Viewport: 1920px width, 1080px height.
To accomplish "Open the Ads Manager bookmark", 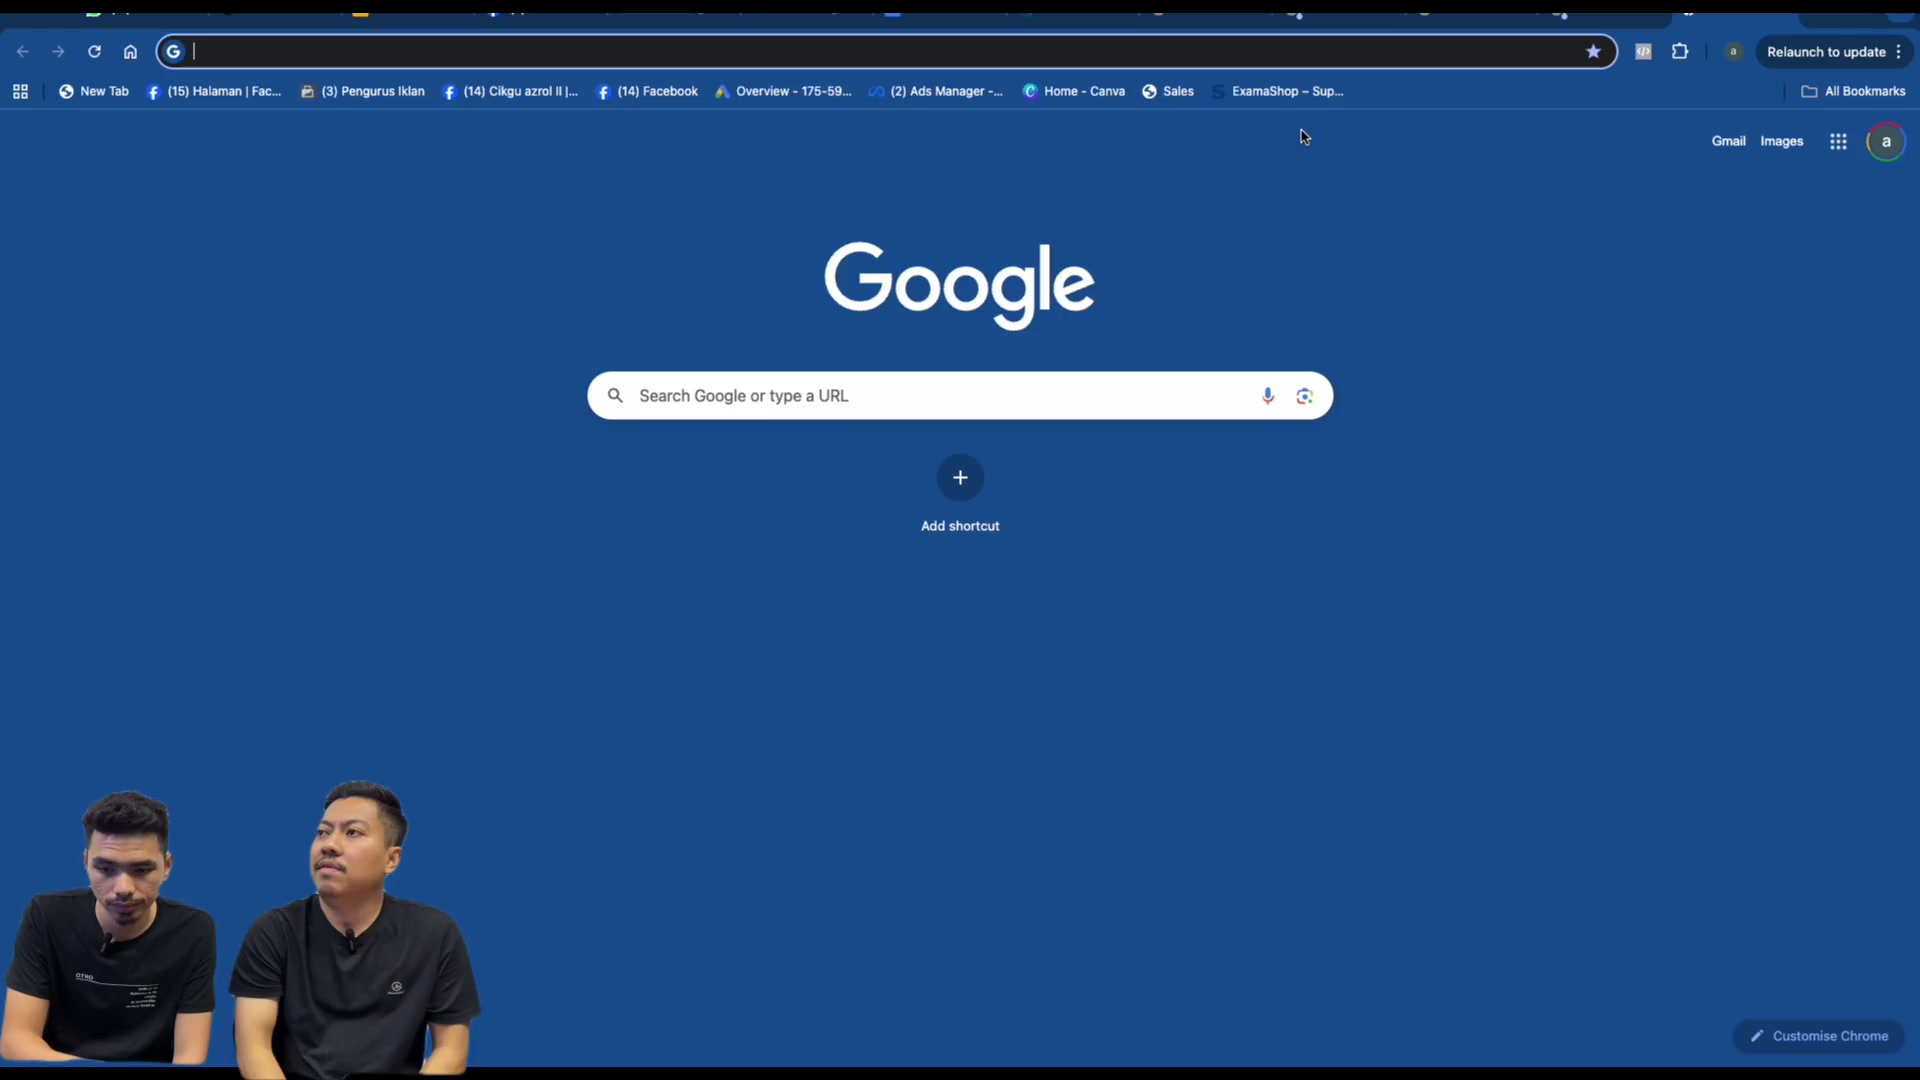I will [x=936, y=91].
